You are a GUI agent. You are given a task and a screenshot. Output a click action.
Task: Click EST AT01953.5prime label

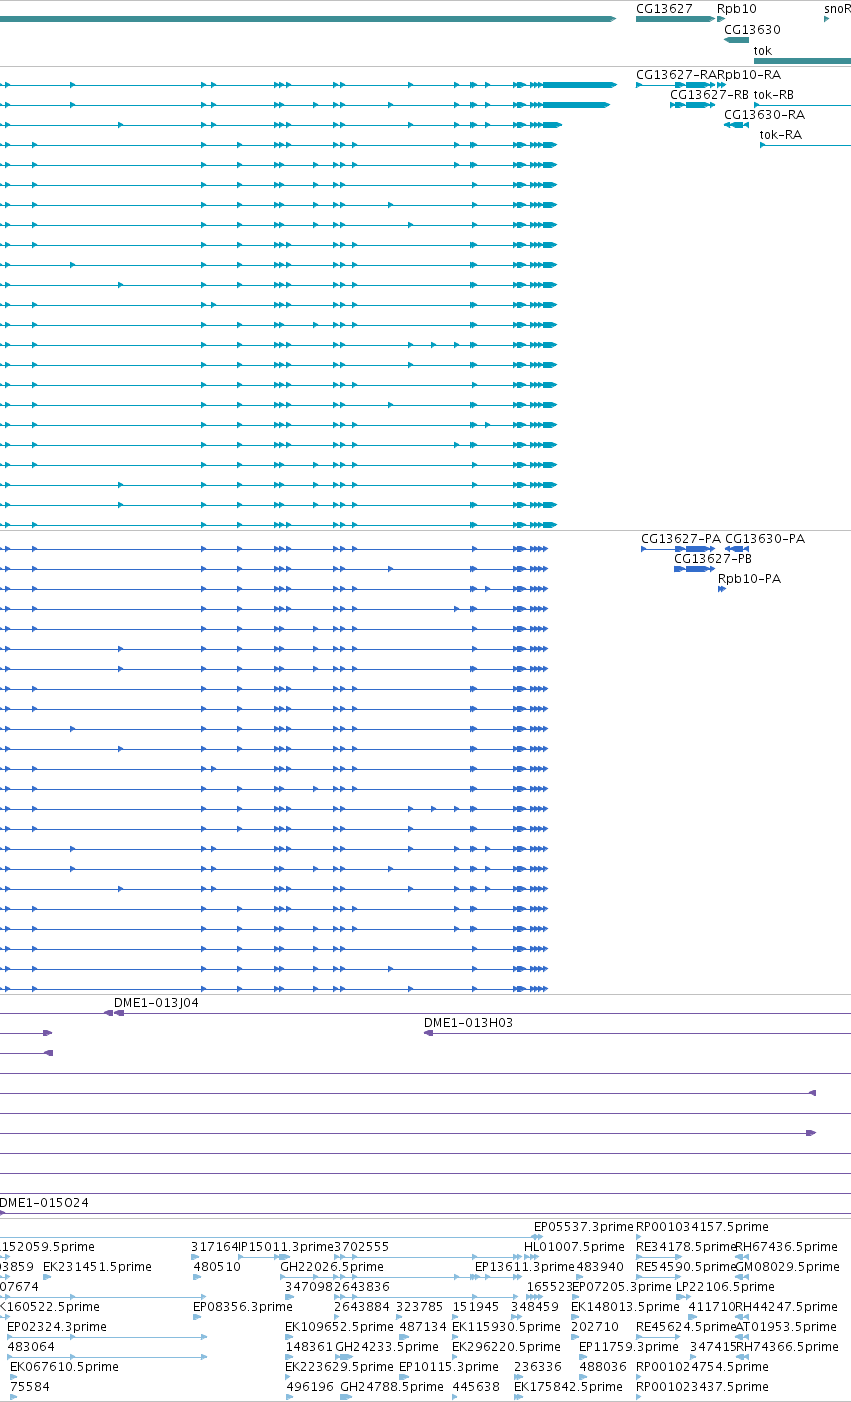coord(785,1327)
